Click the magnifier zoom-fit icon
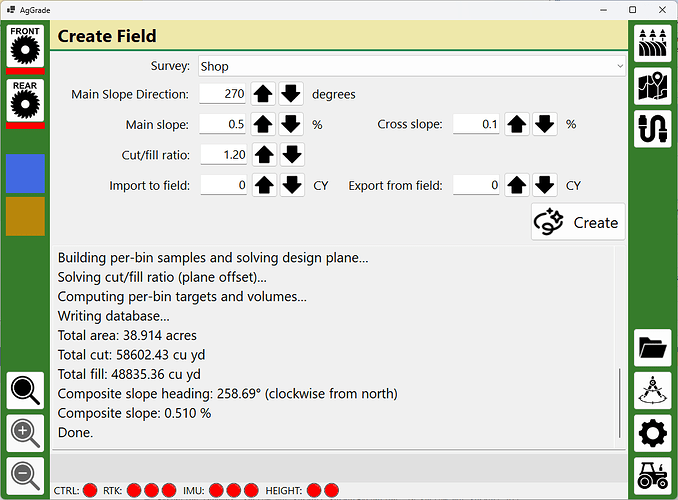The width and height of the screenshot is (678, 500). 25,390
